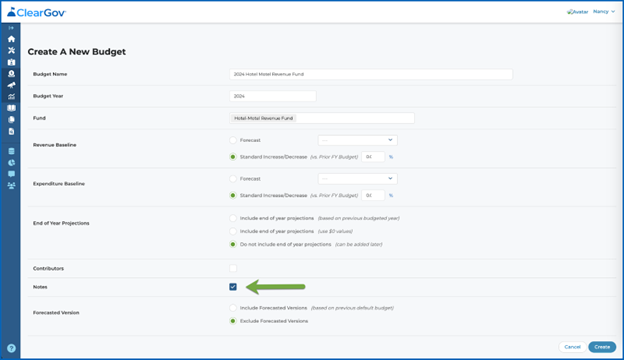Click the Budget Name input field
This screenshot has height=360, width=624.
pos(371,74)
